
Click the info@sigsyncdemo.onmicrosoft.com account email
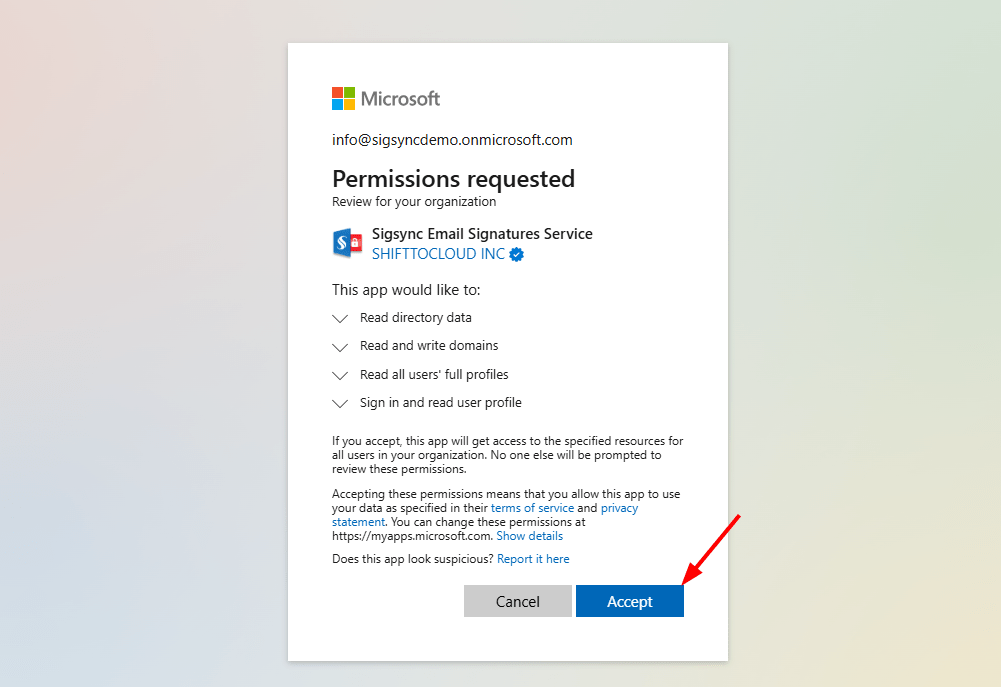(452, 140)
